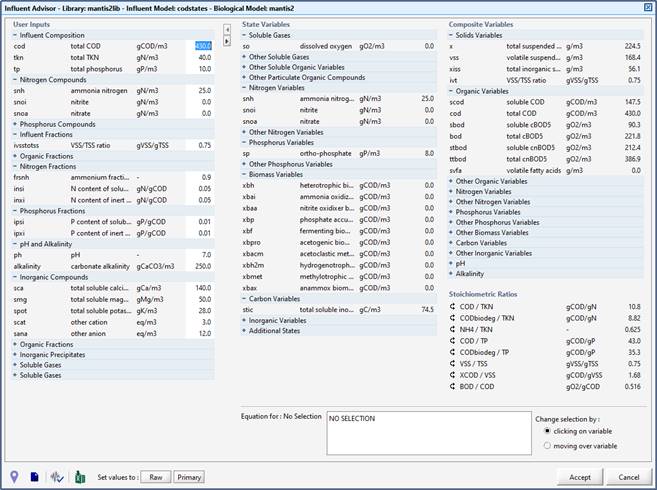Expand the Other Organic Variables section
The height and width of the screenshot is (490, 657).
(451, 181)
